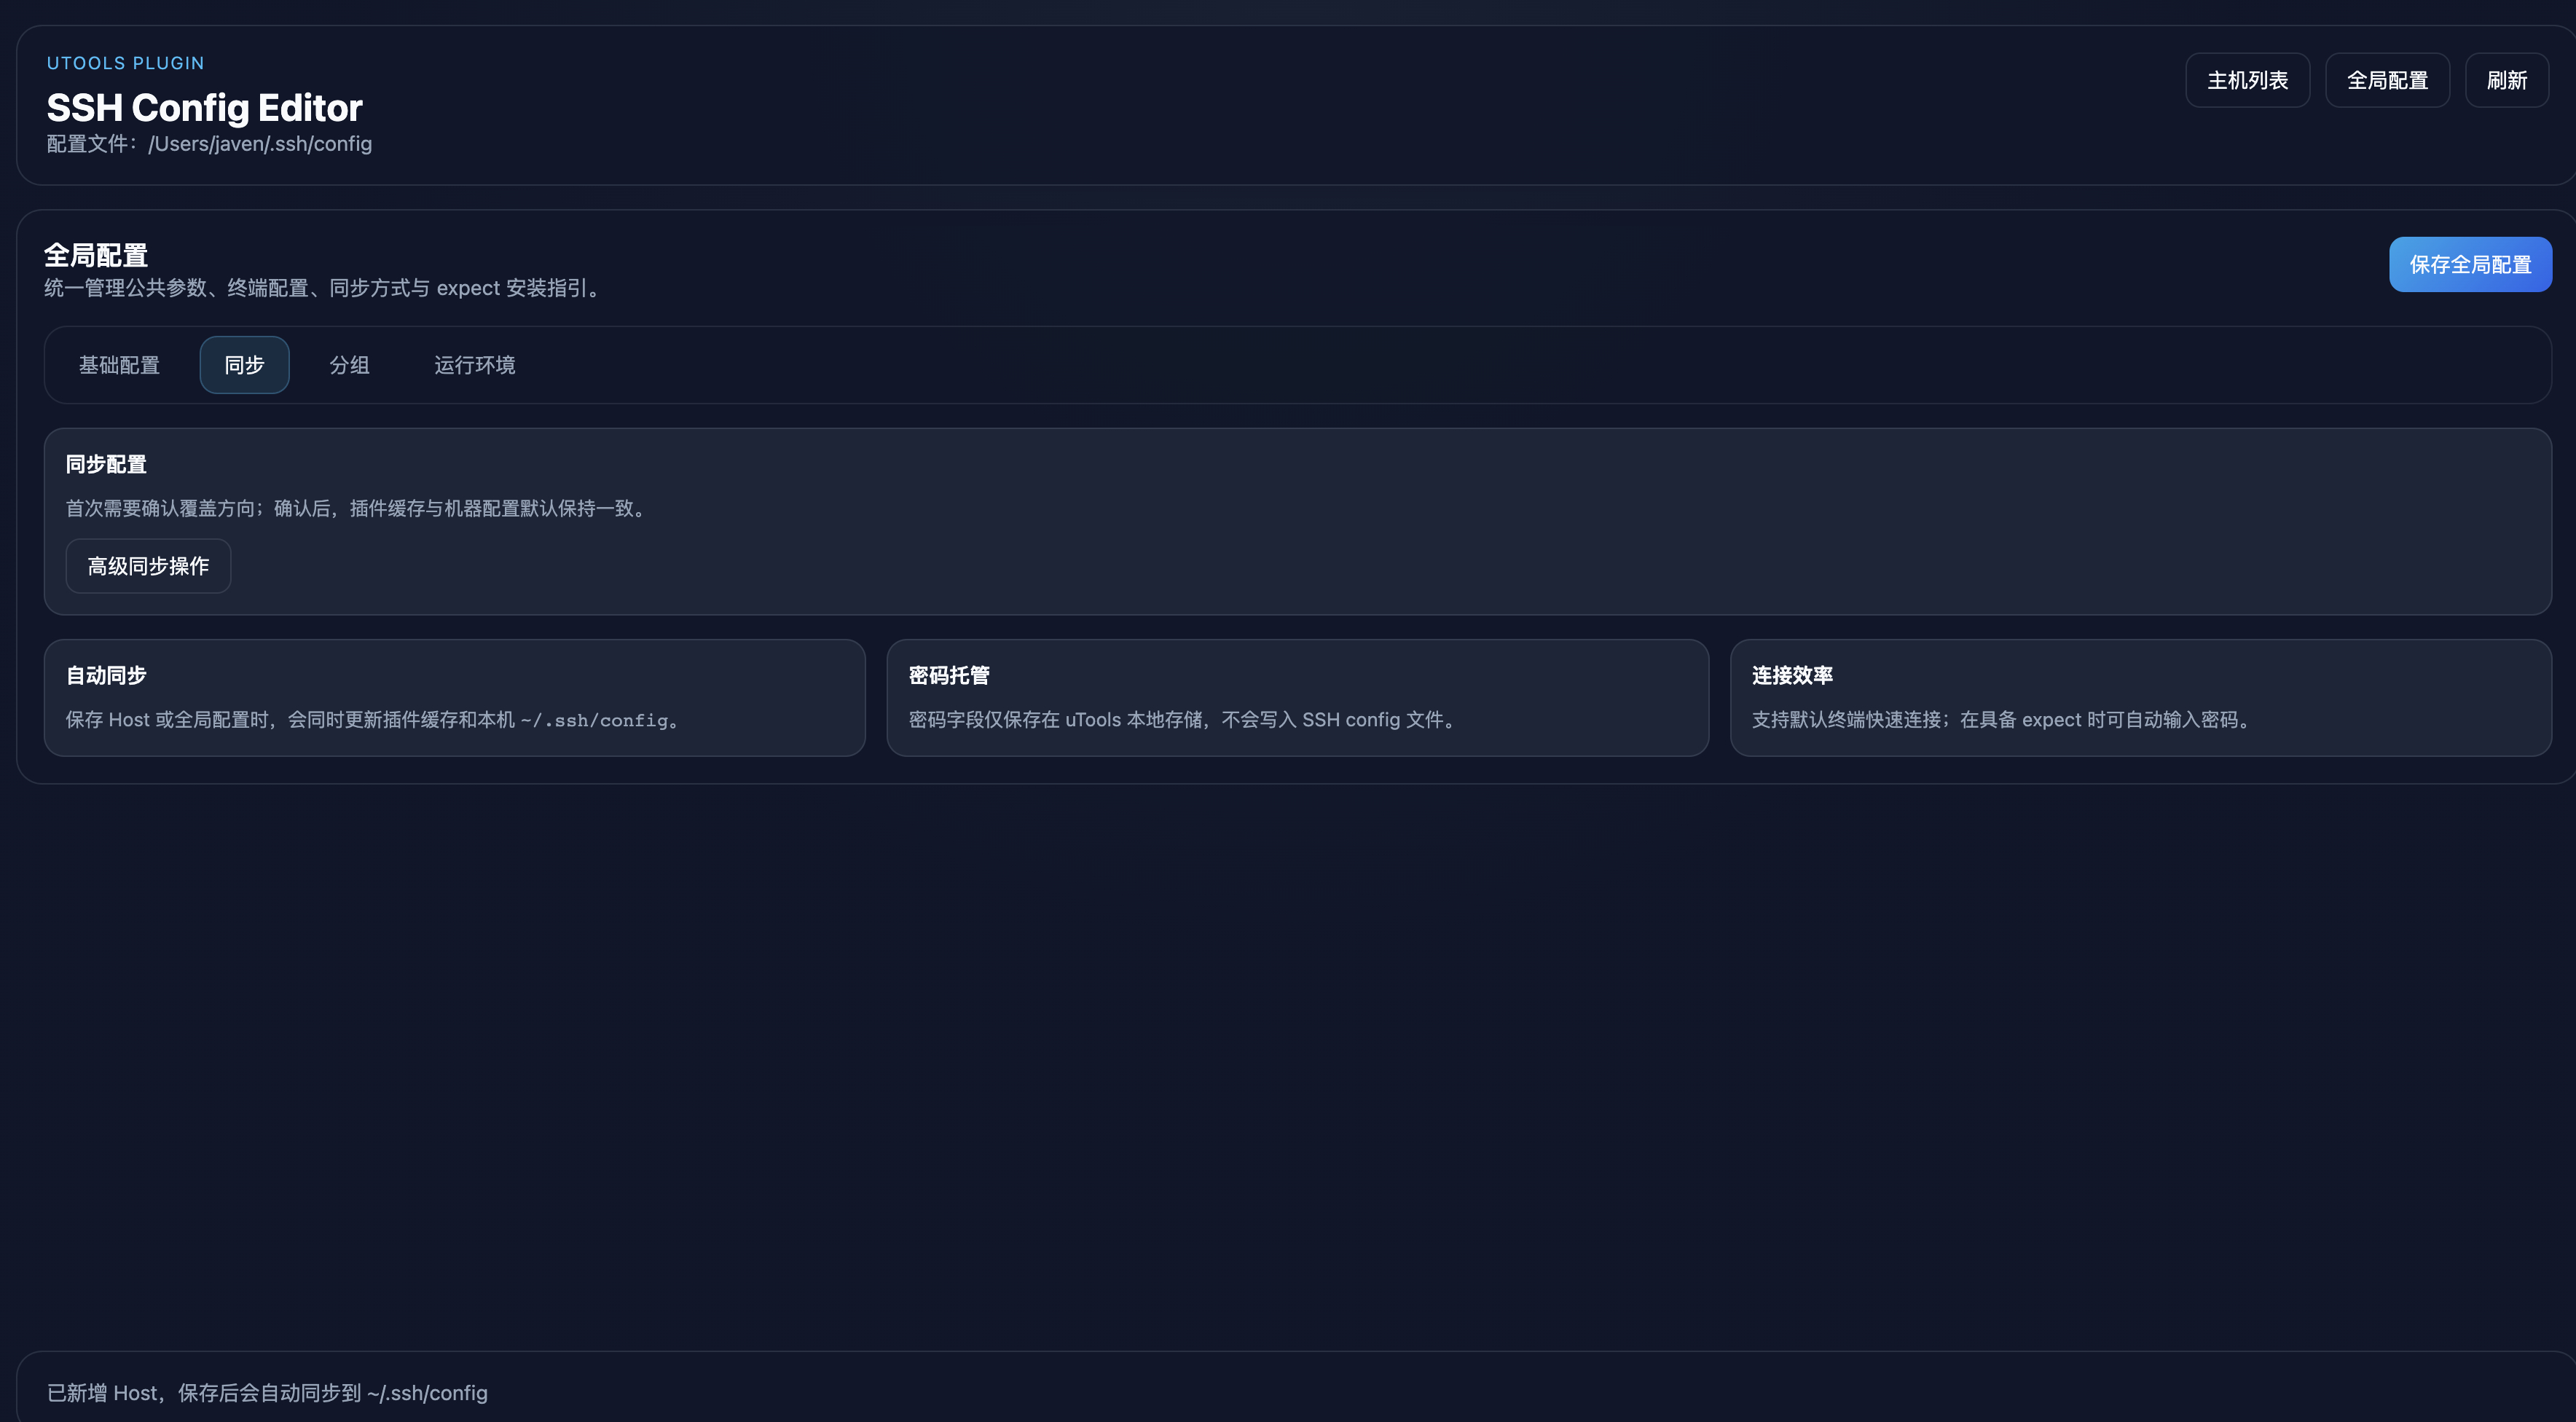Open the 分组 tab
Screen dimensions: 2576x1422
[x=349, y=365]
